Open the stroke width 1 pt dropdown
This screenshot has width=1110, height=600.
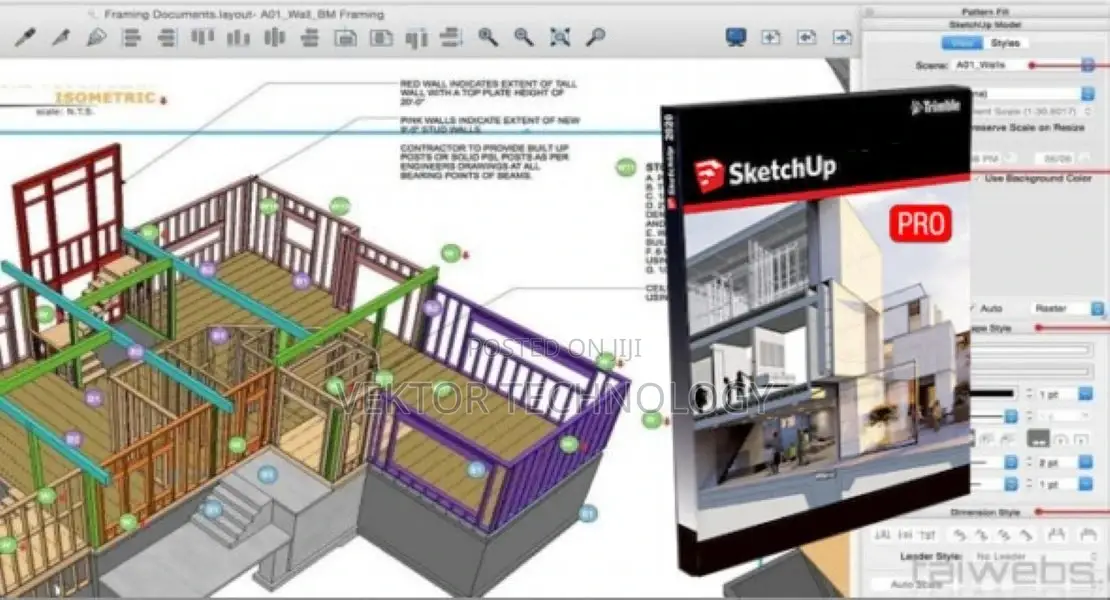coord(1085,393)
